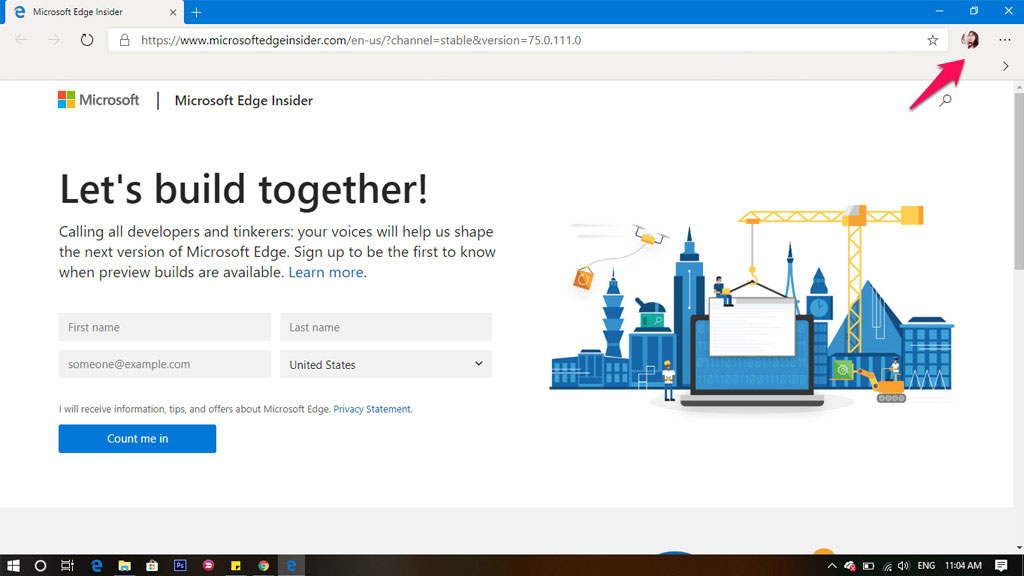Viewport: 1024px width, 576px height.
Task: Click the volume speaker tray icon
Action: [904, 566]
